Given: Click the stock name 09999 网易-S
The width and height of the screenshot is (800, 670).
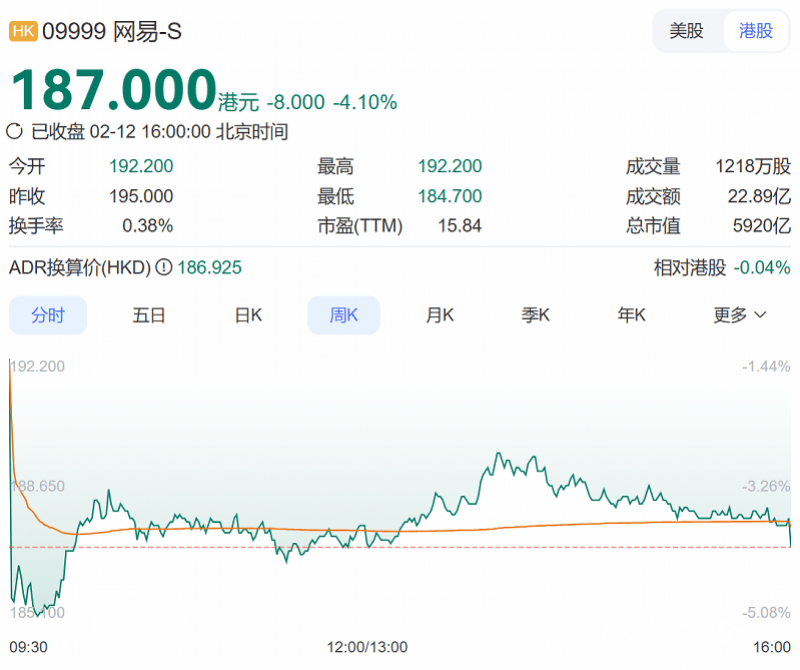Looking at the screenshot, I should click(x=112, y=31).
